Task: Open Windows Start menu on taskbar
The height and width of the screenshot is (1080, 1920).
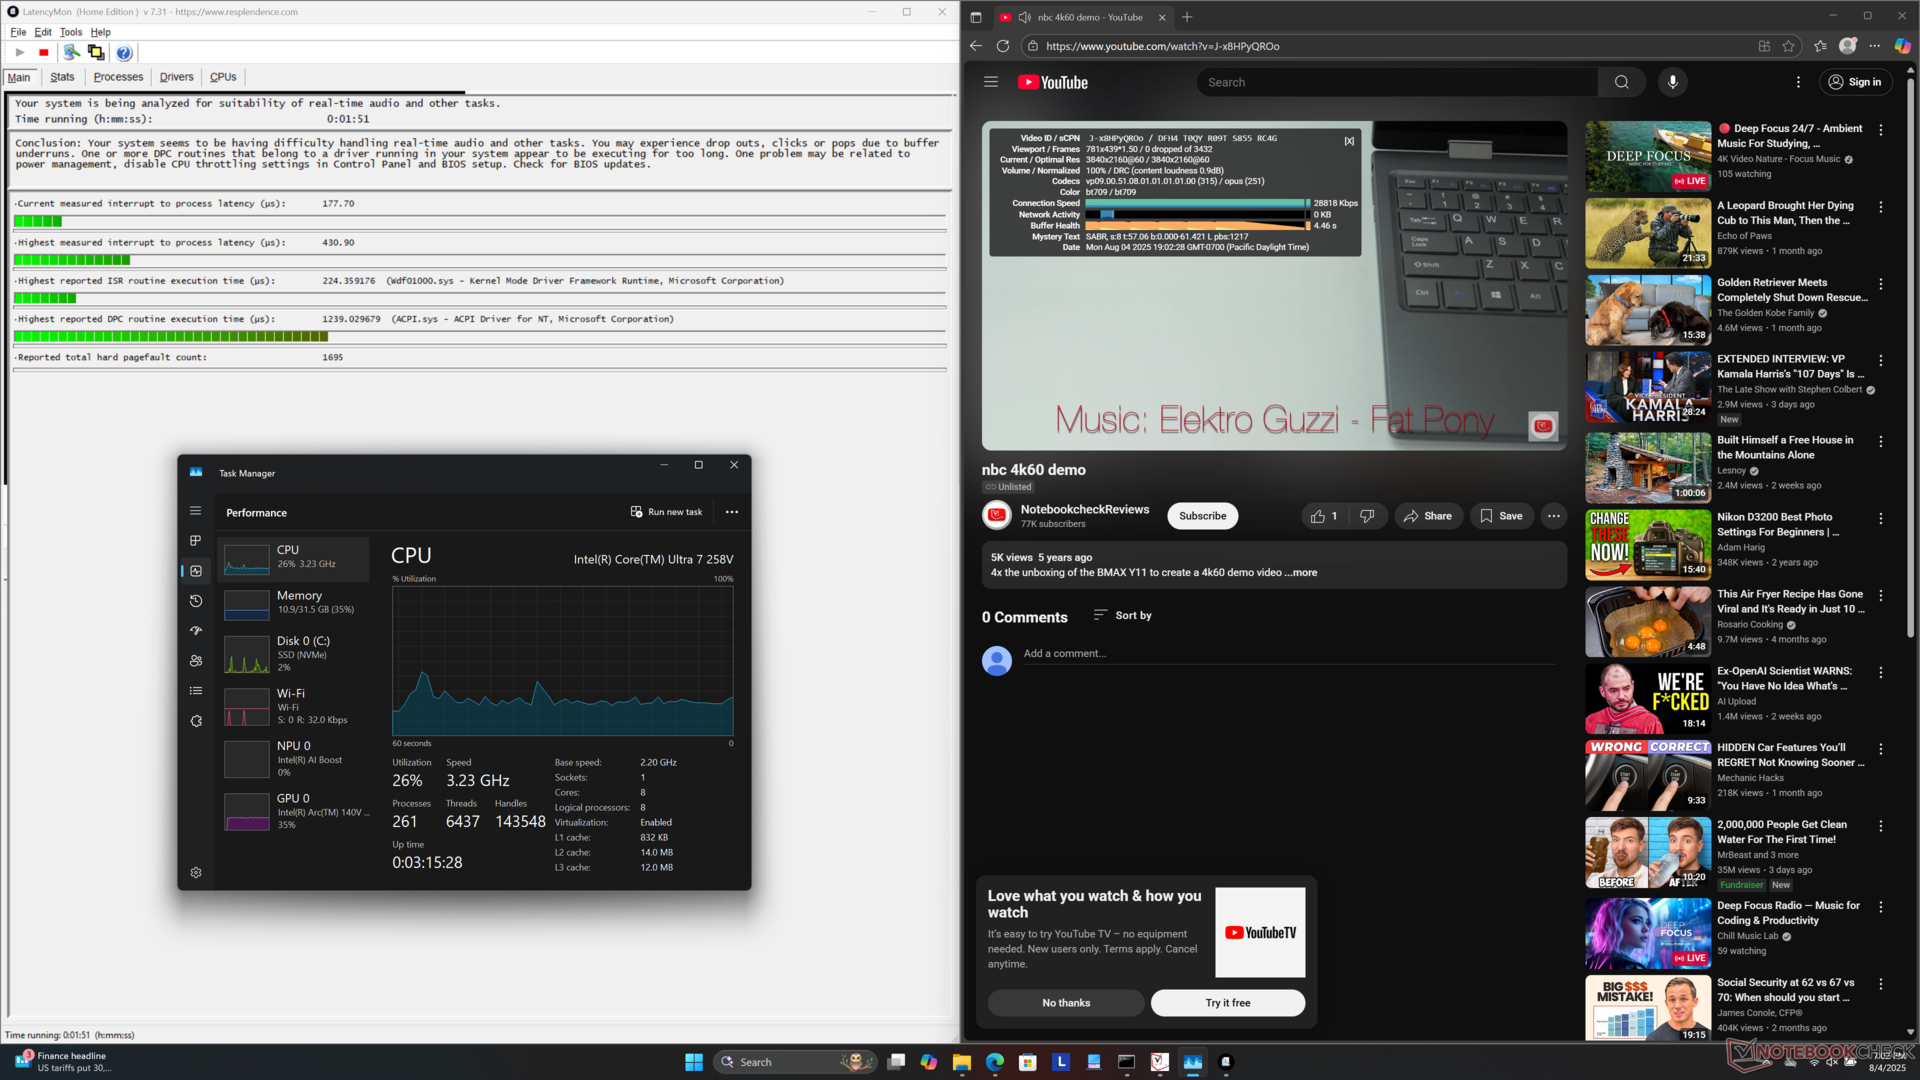Action: (x=694, y=1062)
